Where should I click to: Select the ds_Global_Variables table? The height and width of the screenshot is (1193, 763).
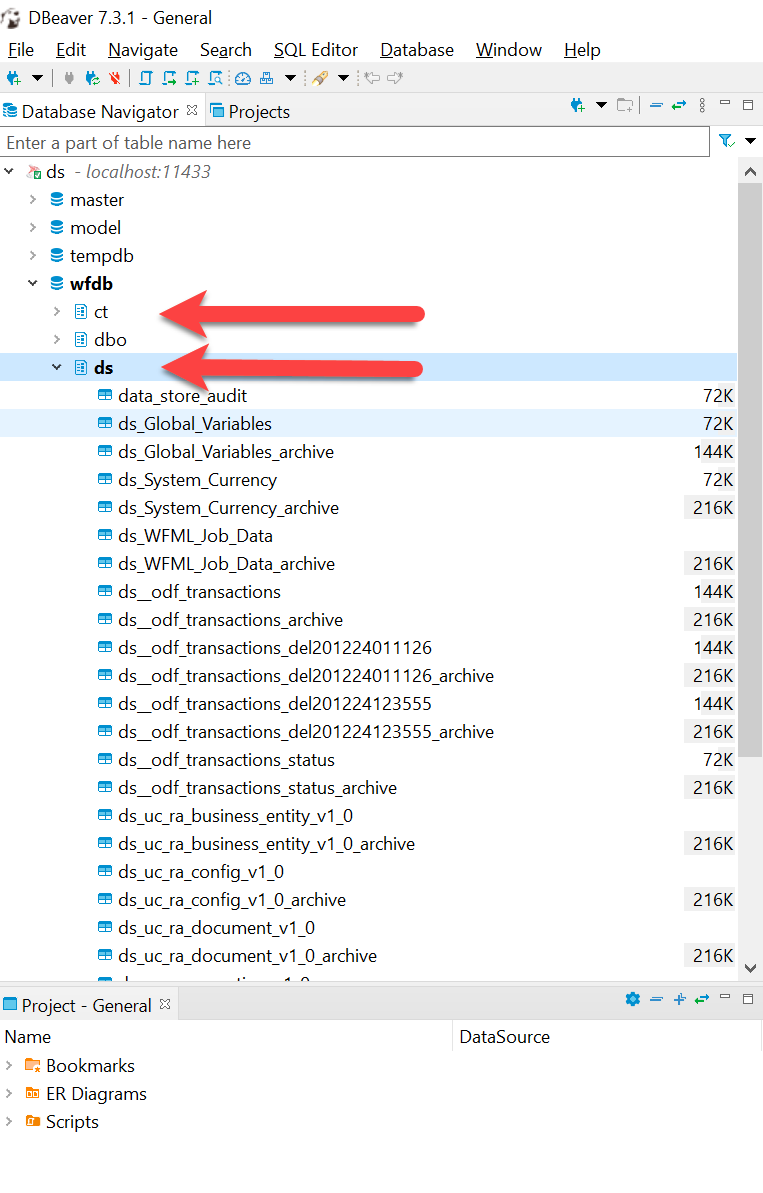pyautogui.click(x=195, y=424)
